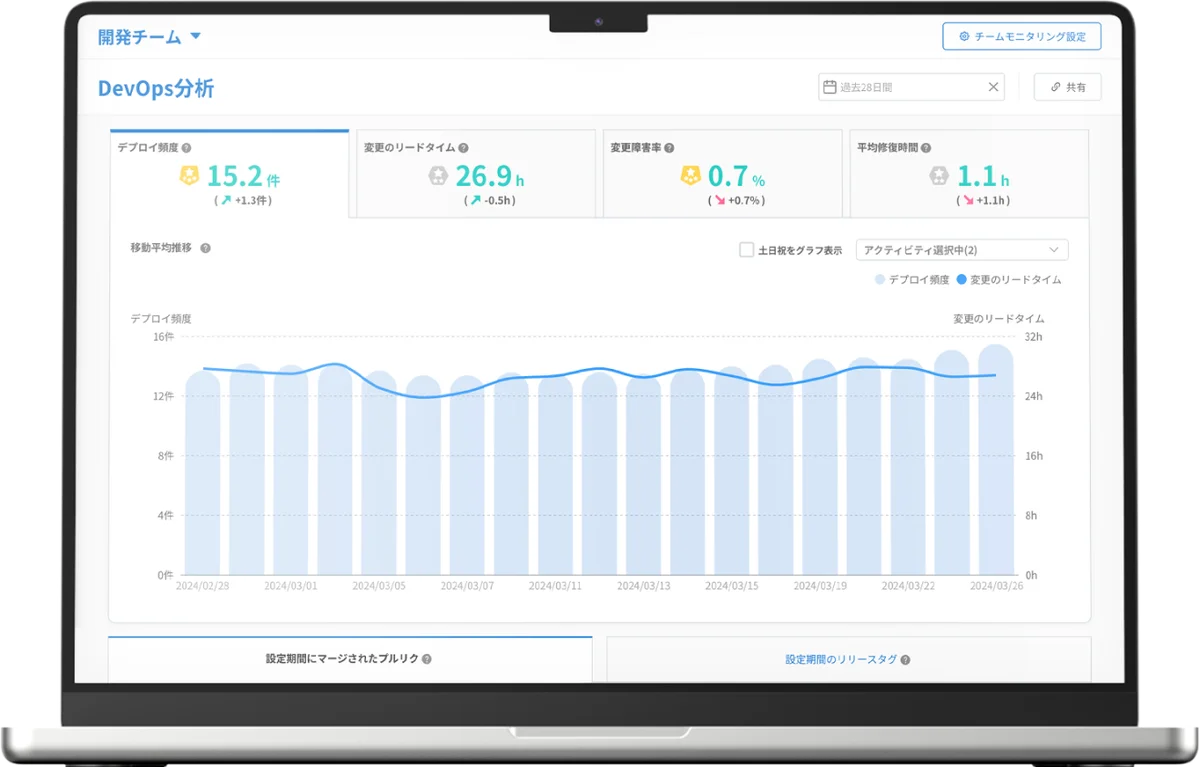The image size is (1200, 767).
Task: Click help icon beside 変更のリードタイム
Action: point(464,147)
